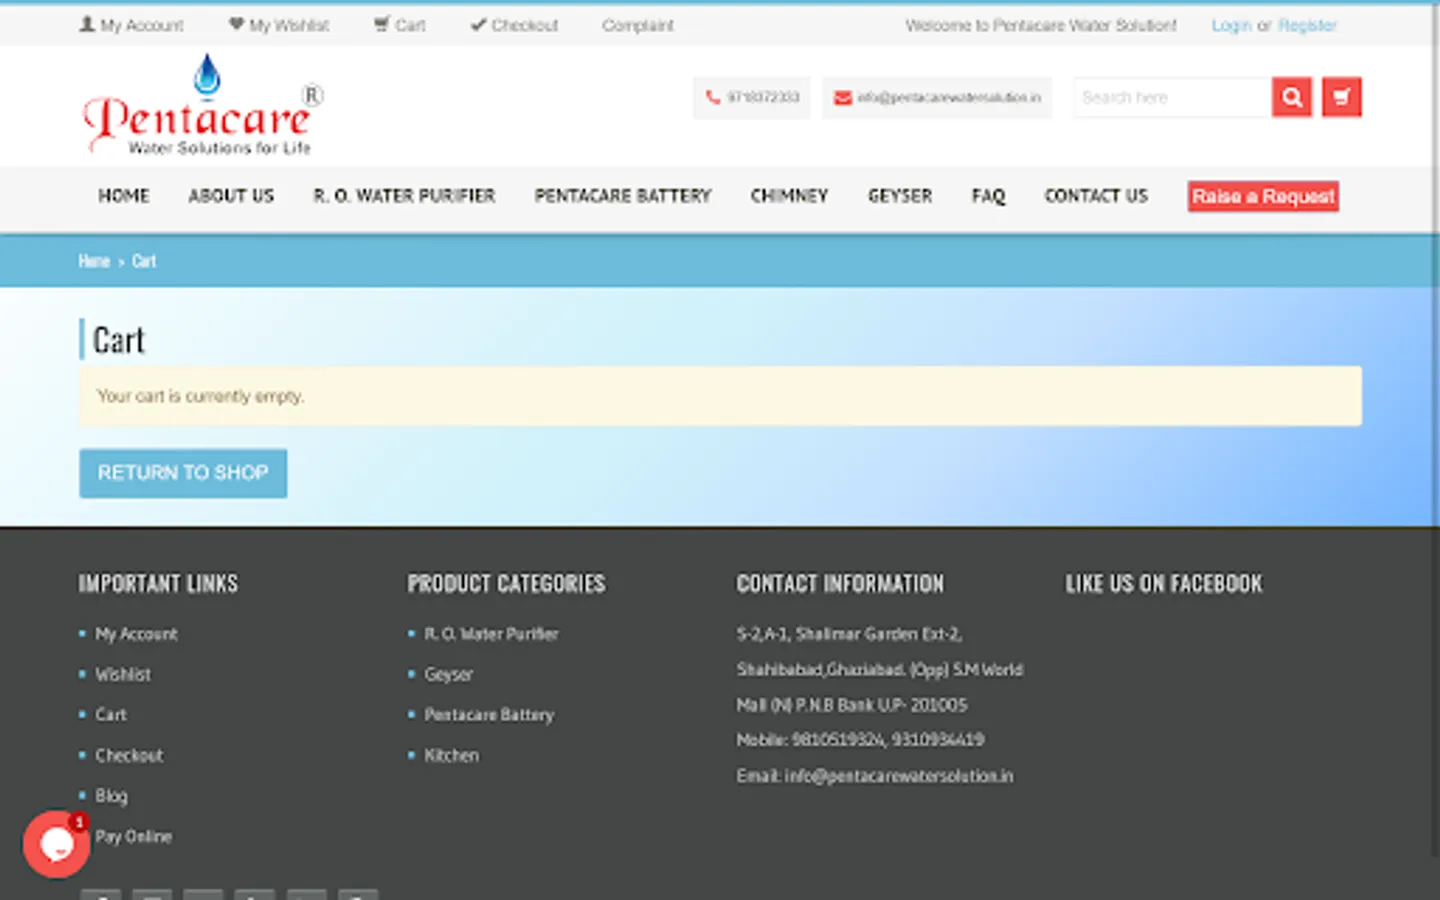
Task: Open footer Cart link
Action: point(111,714)
